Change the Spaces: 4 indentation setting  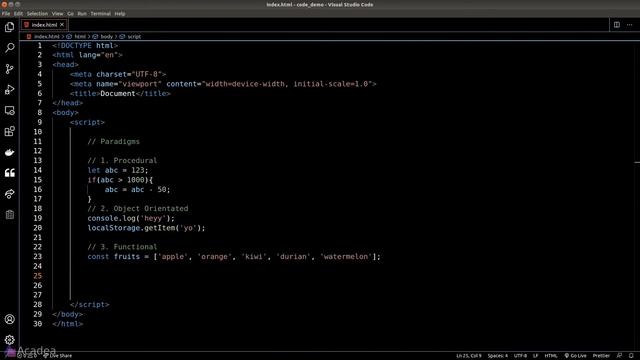498,356
